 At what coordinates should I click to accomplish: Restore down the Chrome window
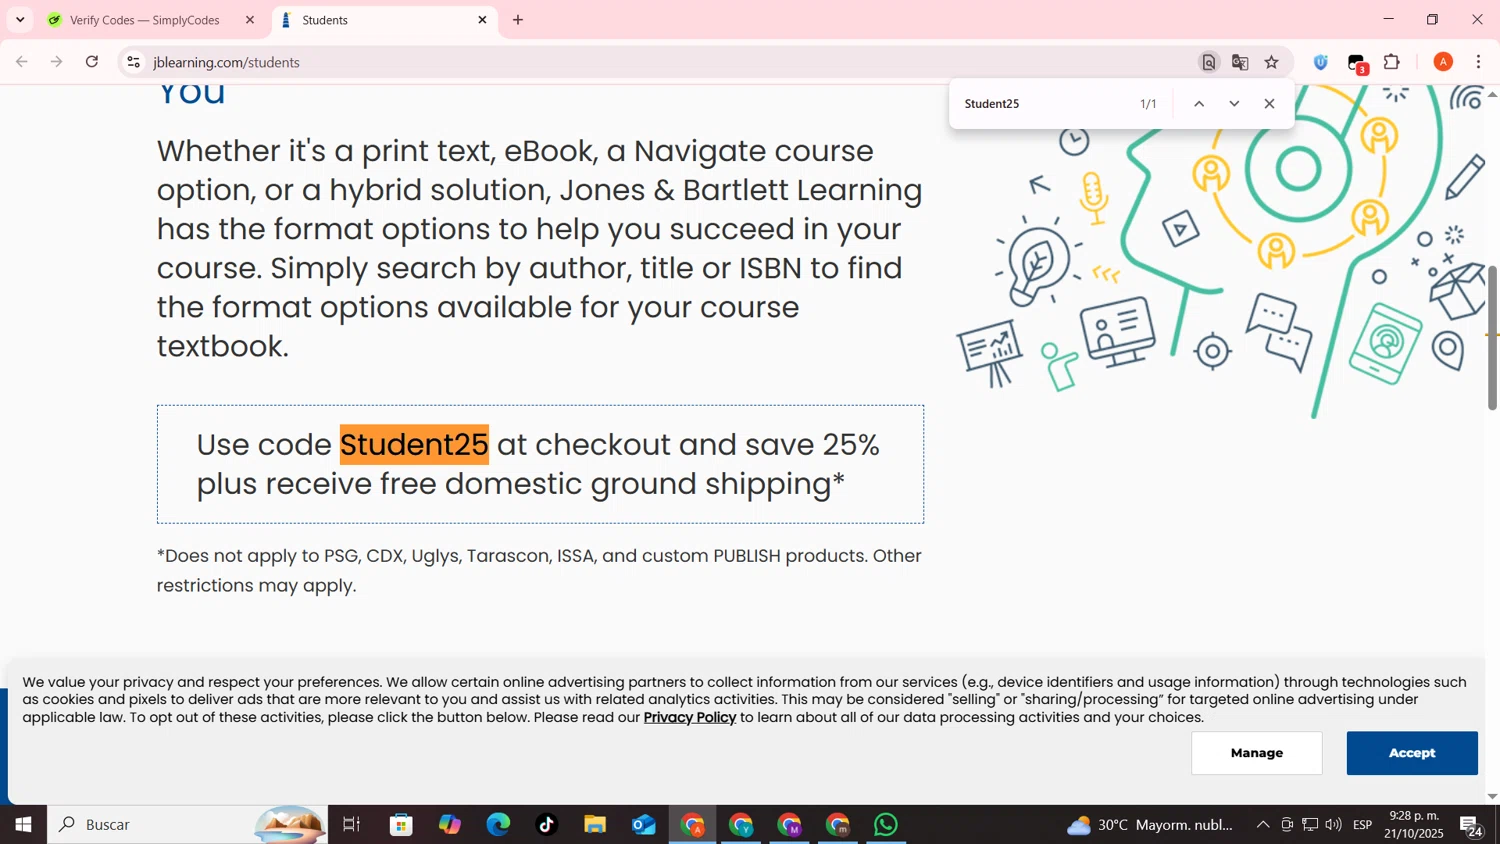[x=1433, y=19]
